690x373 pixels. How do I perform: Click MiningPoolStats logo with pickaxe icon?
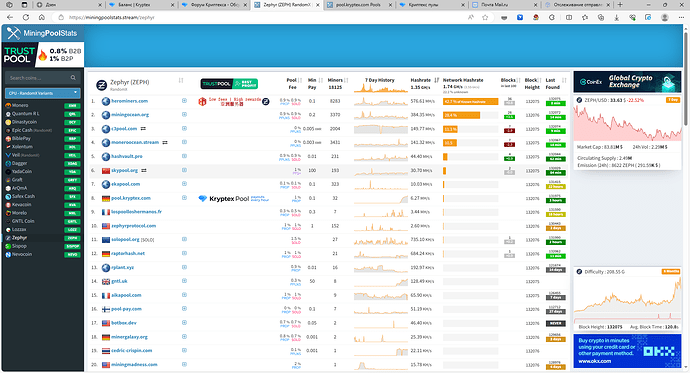point(42,33)
